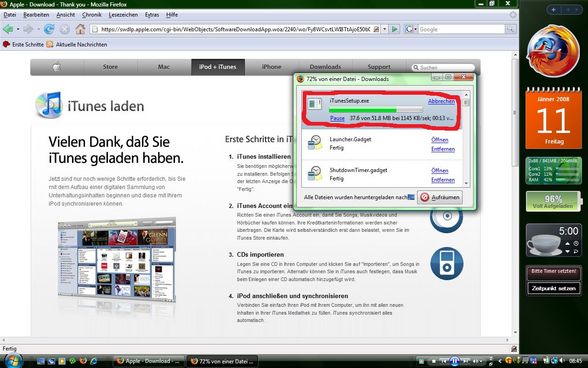
Task: Open the Hilfe menu
Action: coord(172,15)
